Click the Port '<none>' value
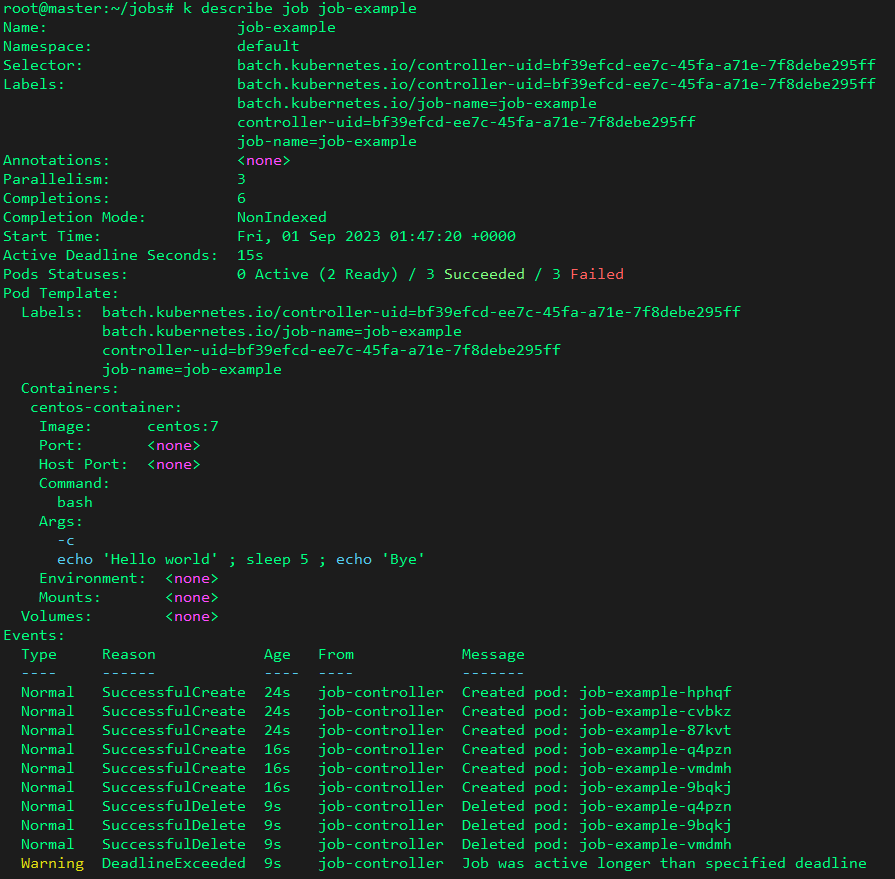Viewport: 895px width, 879px height. tap(174, 445)
